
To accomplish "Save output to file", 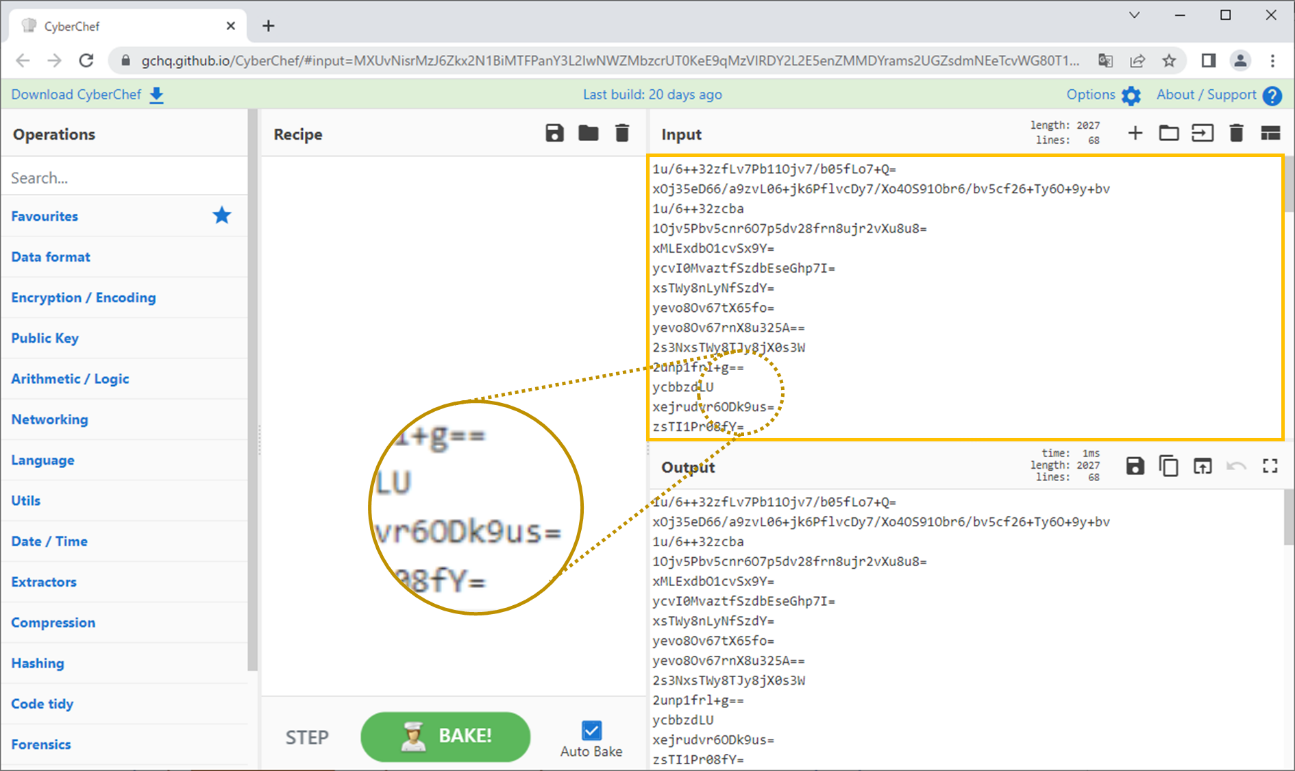I will point(1135,466).
